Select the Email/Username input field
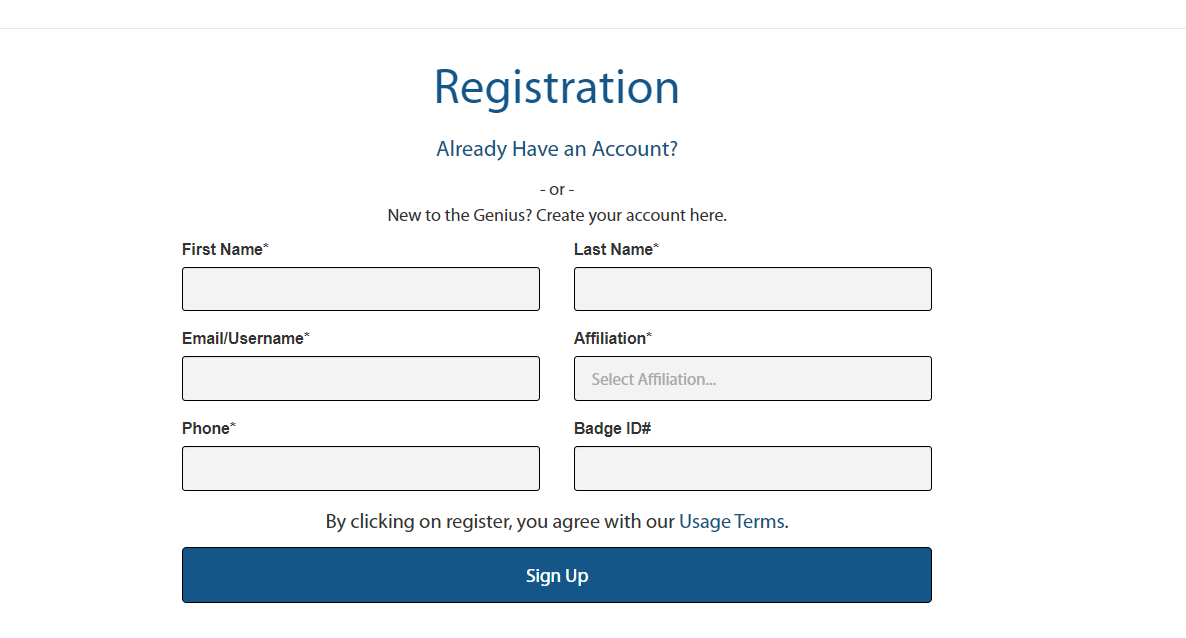 [x=361, y=379]
